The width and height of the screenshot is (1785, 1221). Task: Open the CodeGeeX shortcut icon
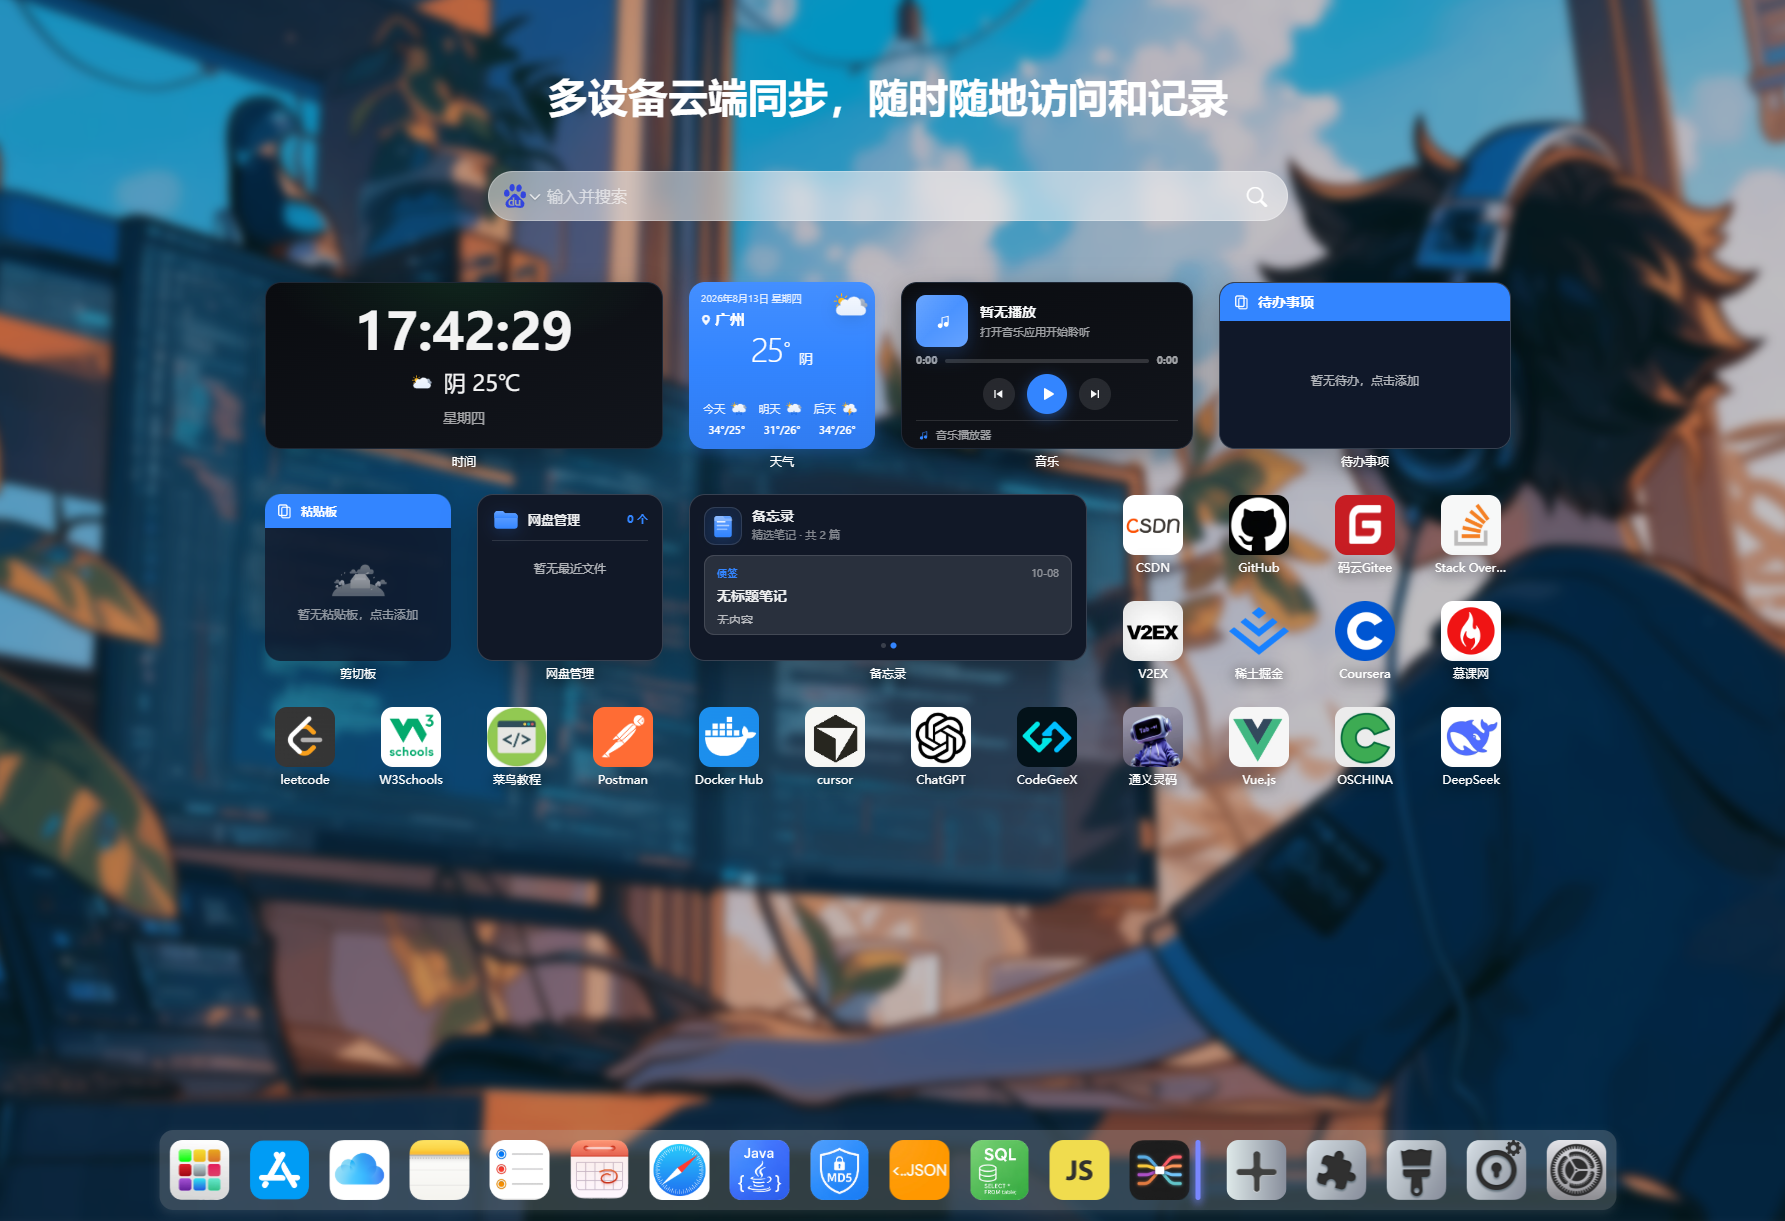(x=1046, y=737)
